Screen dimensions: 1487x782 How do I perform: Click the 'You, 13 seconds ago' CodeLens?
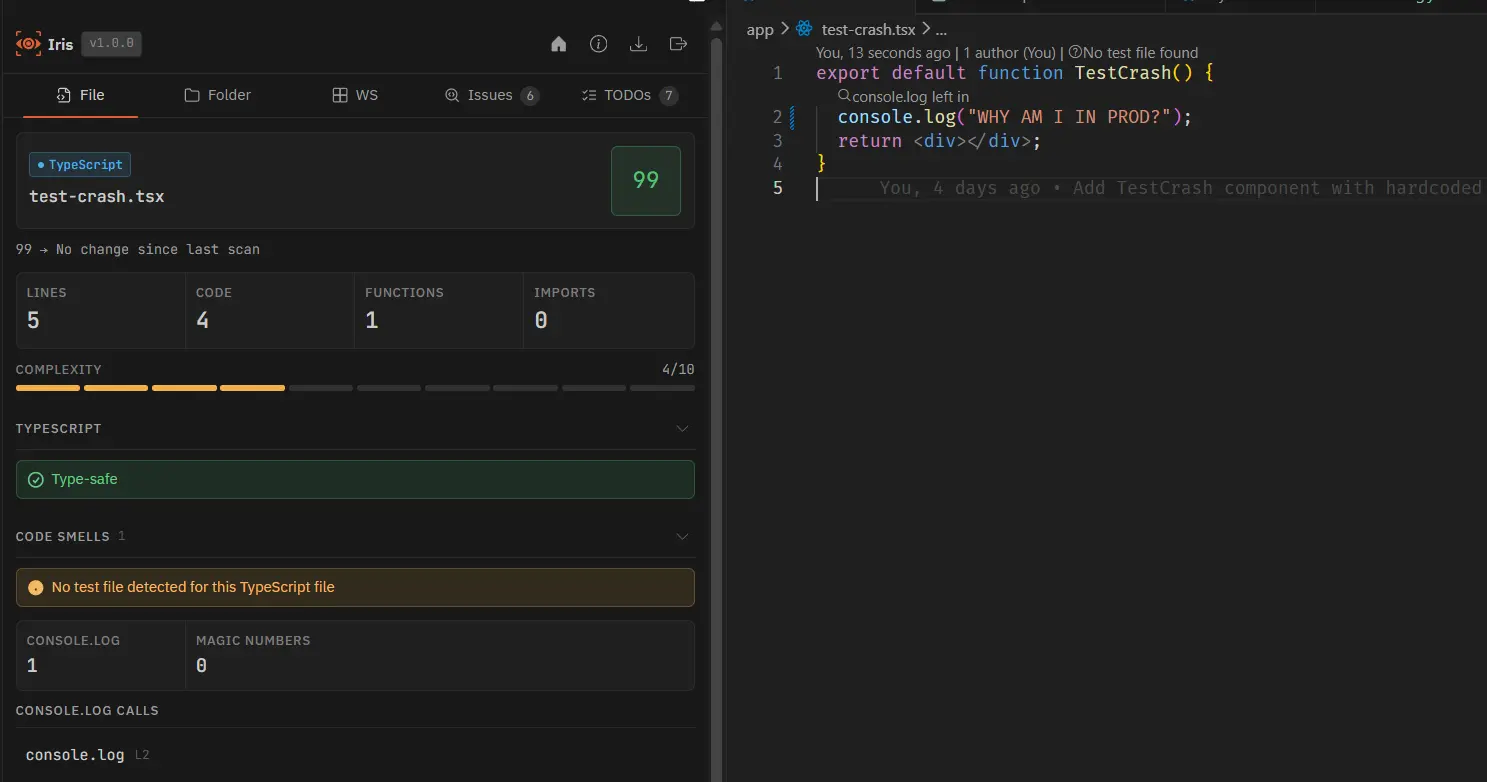pos(883,53)
